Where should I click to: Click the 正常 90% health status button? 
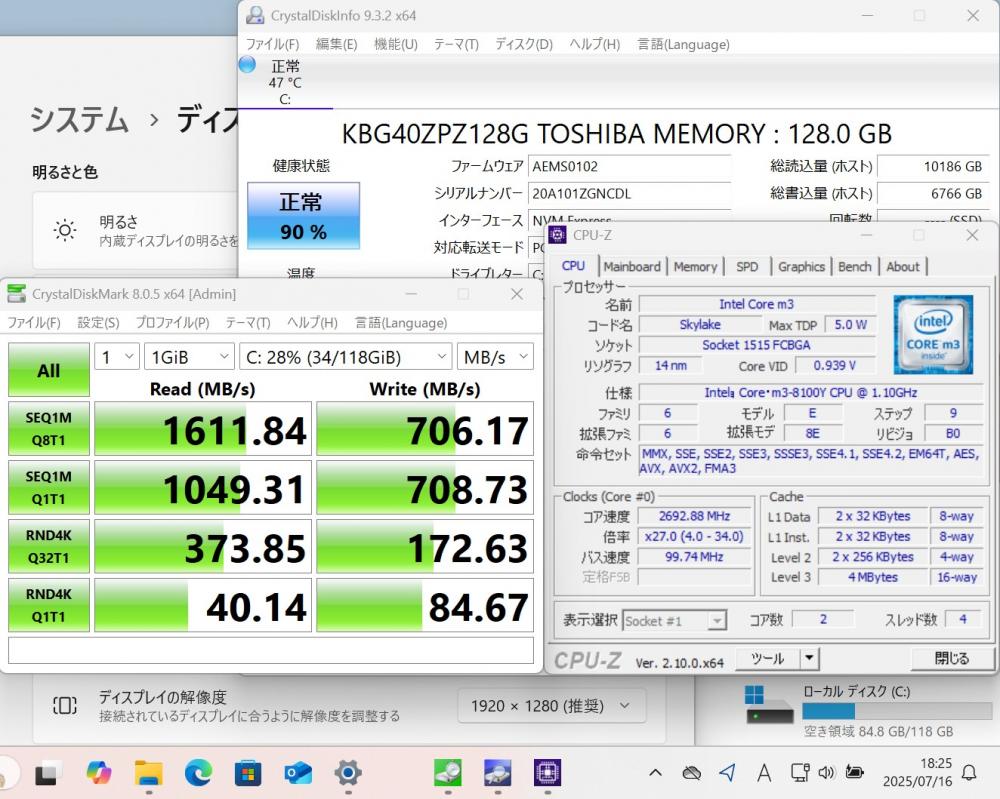click(303, 216)
